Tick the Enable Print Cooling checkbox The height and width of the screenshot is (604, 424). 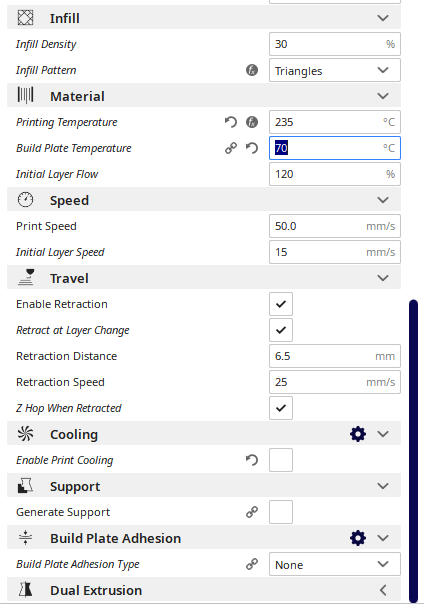(281, 460)
